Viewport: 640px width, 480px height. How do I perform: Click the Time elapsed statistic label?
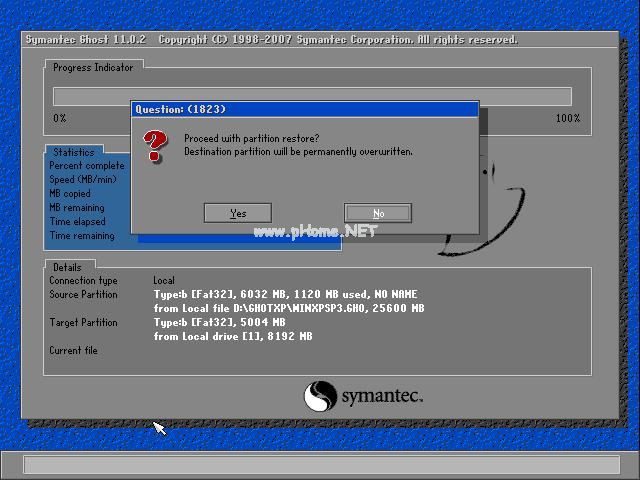pyautogui.click(x=77, y=222)
